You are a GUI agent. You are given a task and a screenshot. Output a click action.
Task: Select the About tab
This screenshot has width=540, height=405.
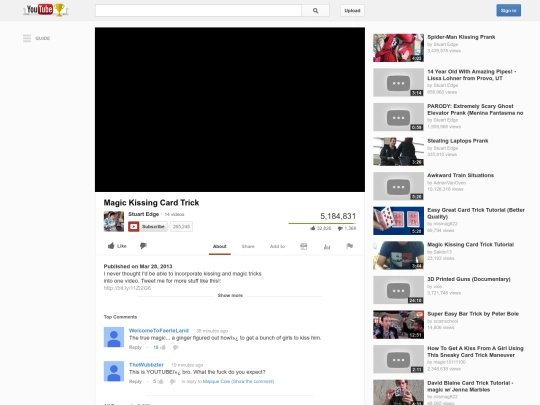point(220,246)
